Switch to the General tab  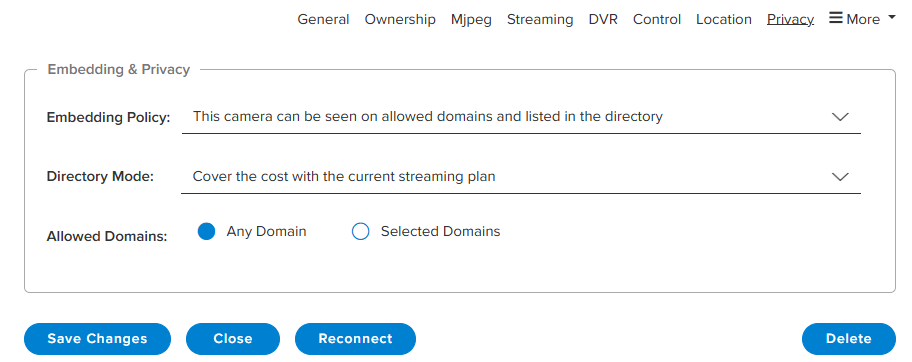(x=323, y=19)
